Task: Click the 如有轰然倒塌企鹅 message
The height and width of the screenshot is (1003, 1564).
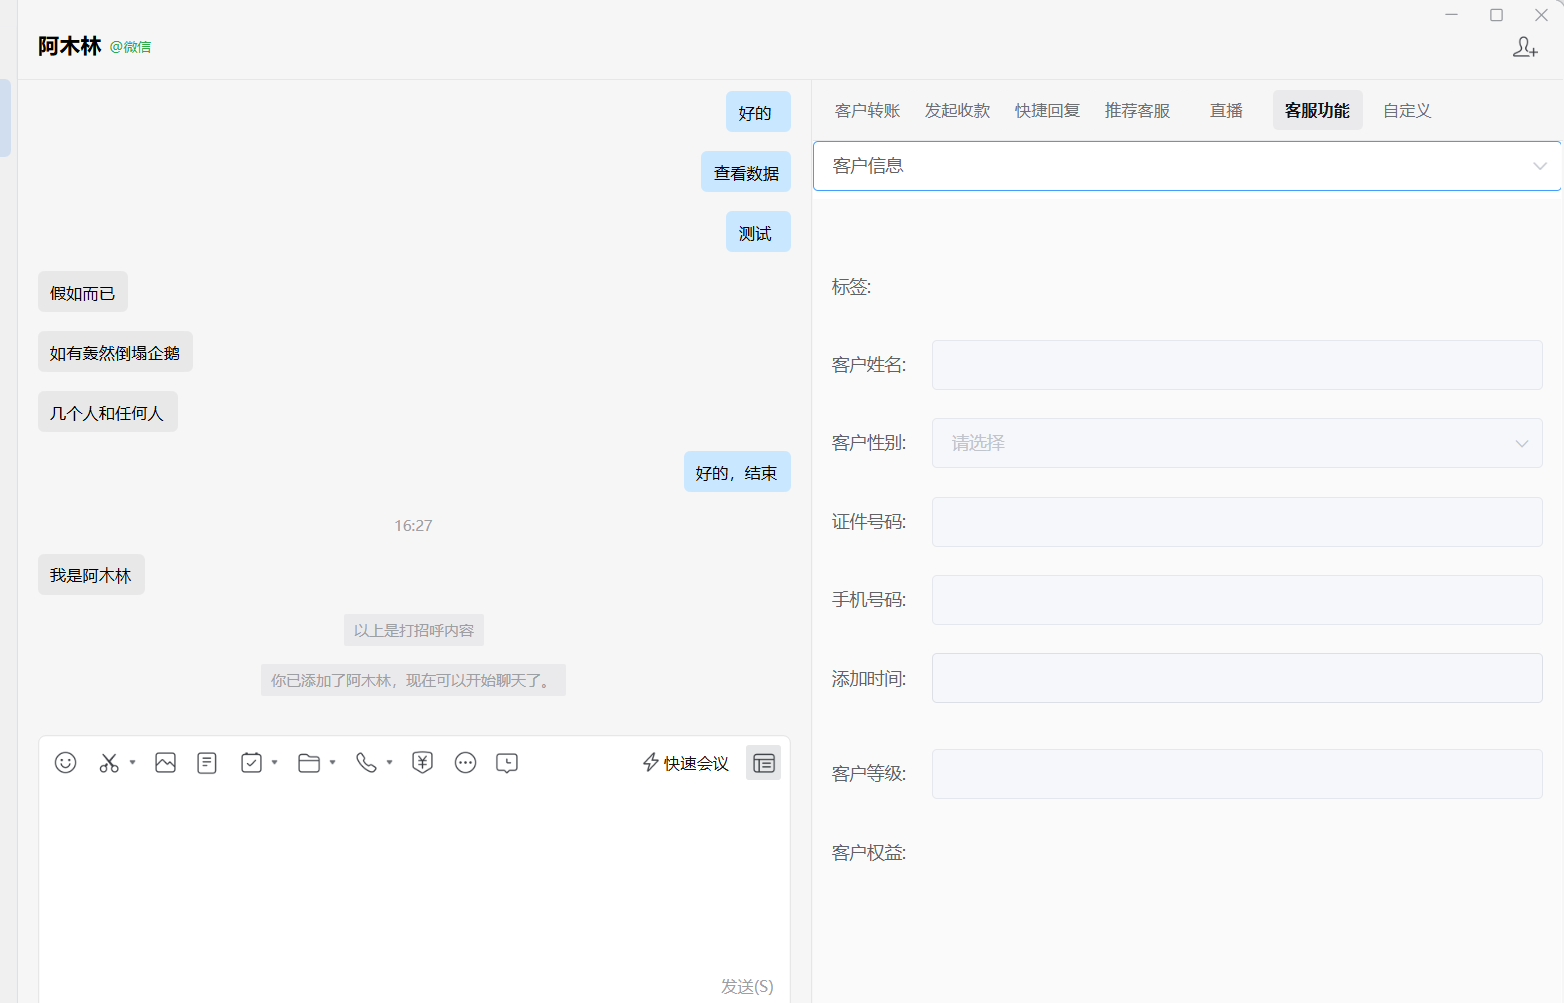Action: point(115,352)
